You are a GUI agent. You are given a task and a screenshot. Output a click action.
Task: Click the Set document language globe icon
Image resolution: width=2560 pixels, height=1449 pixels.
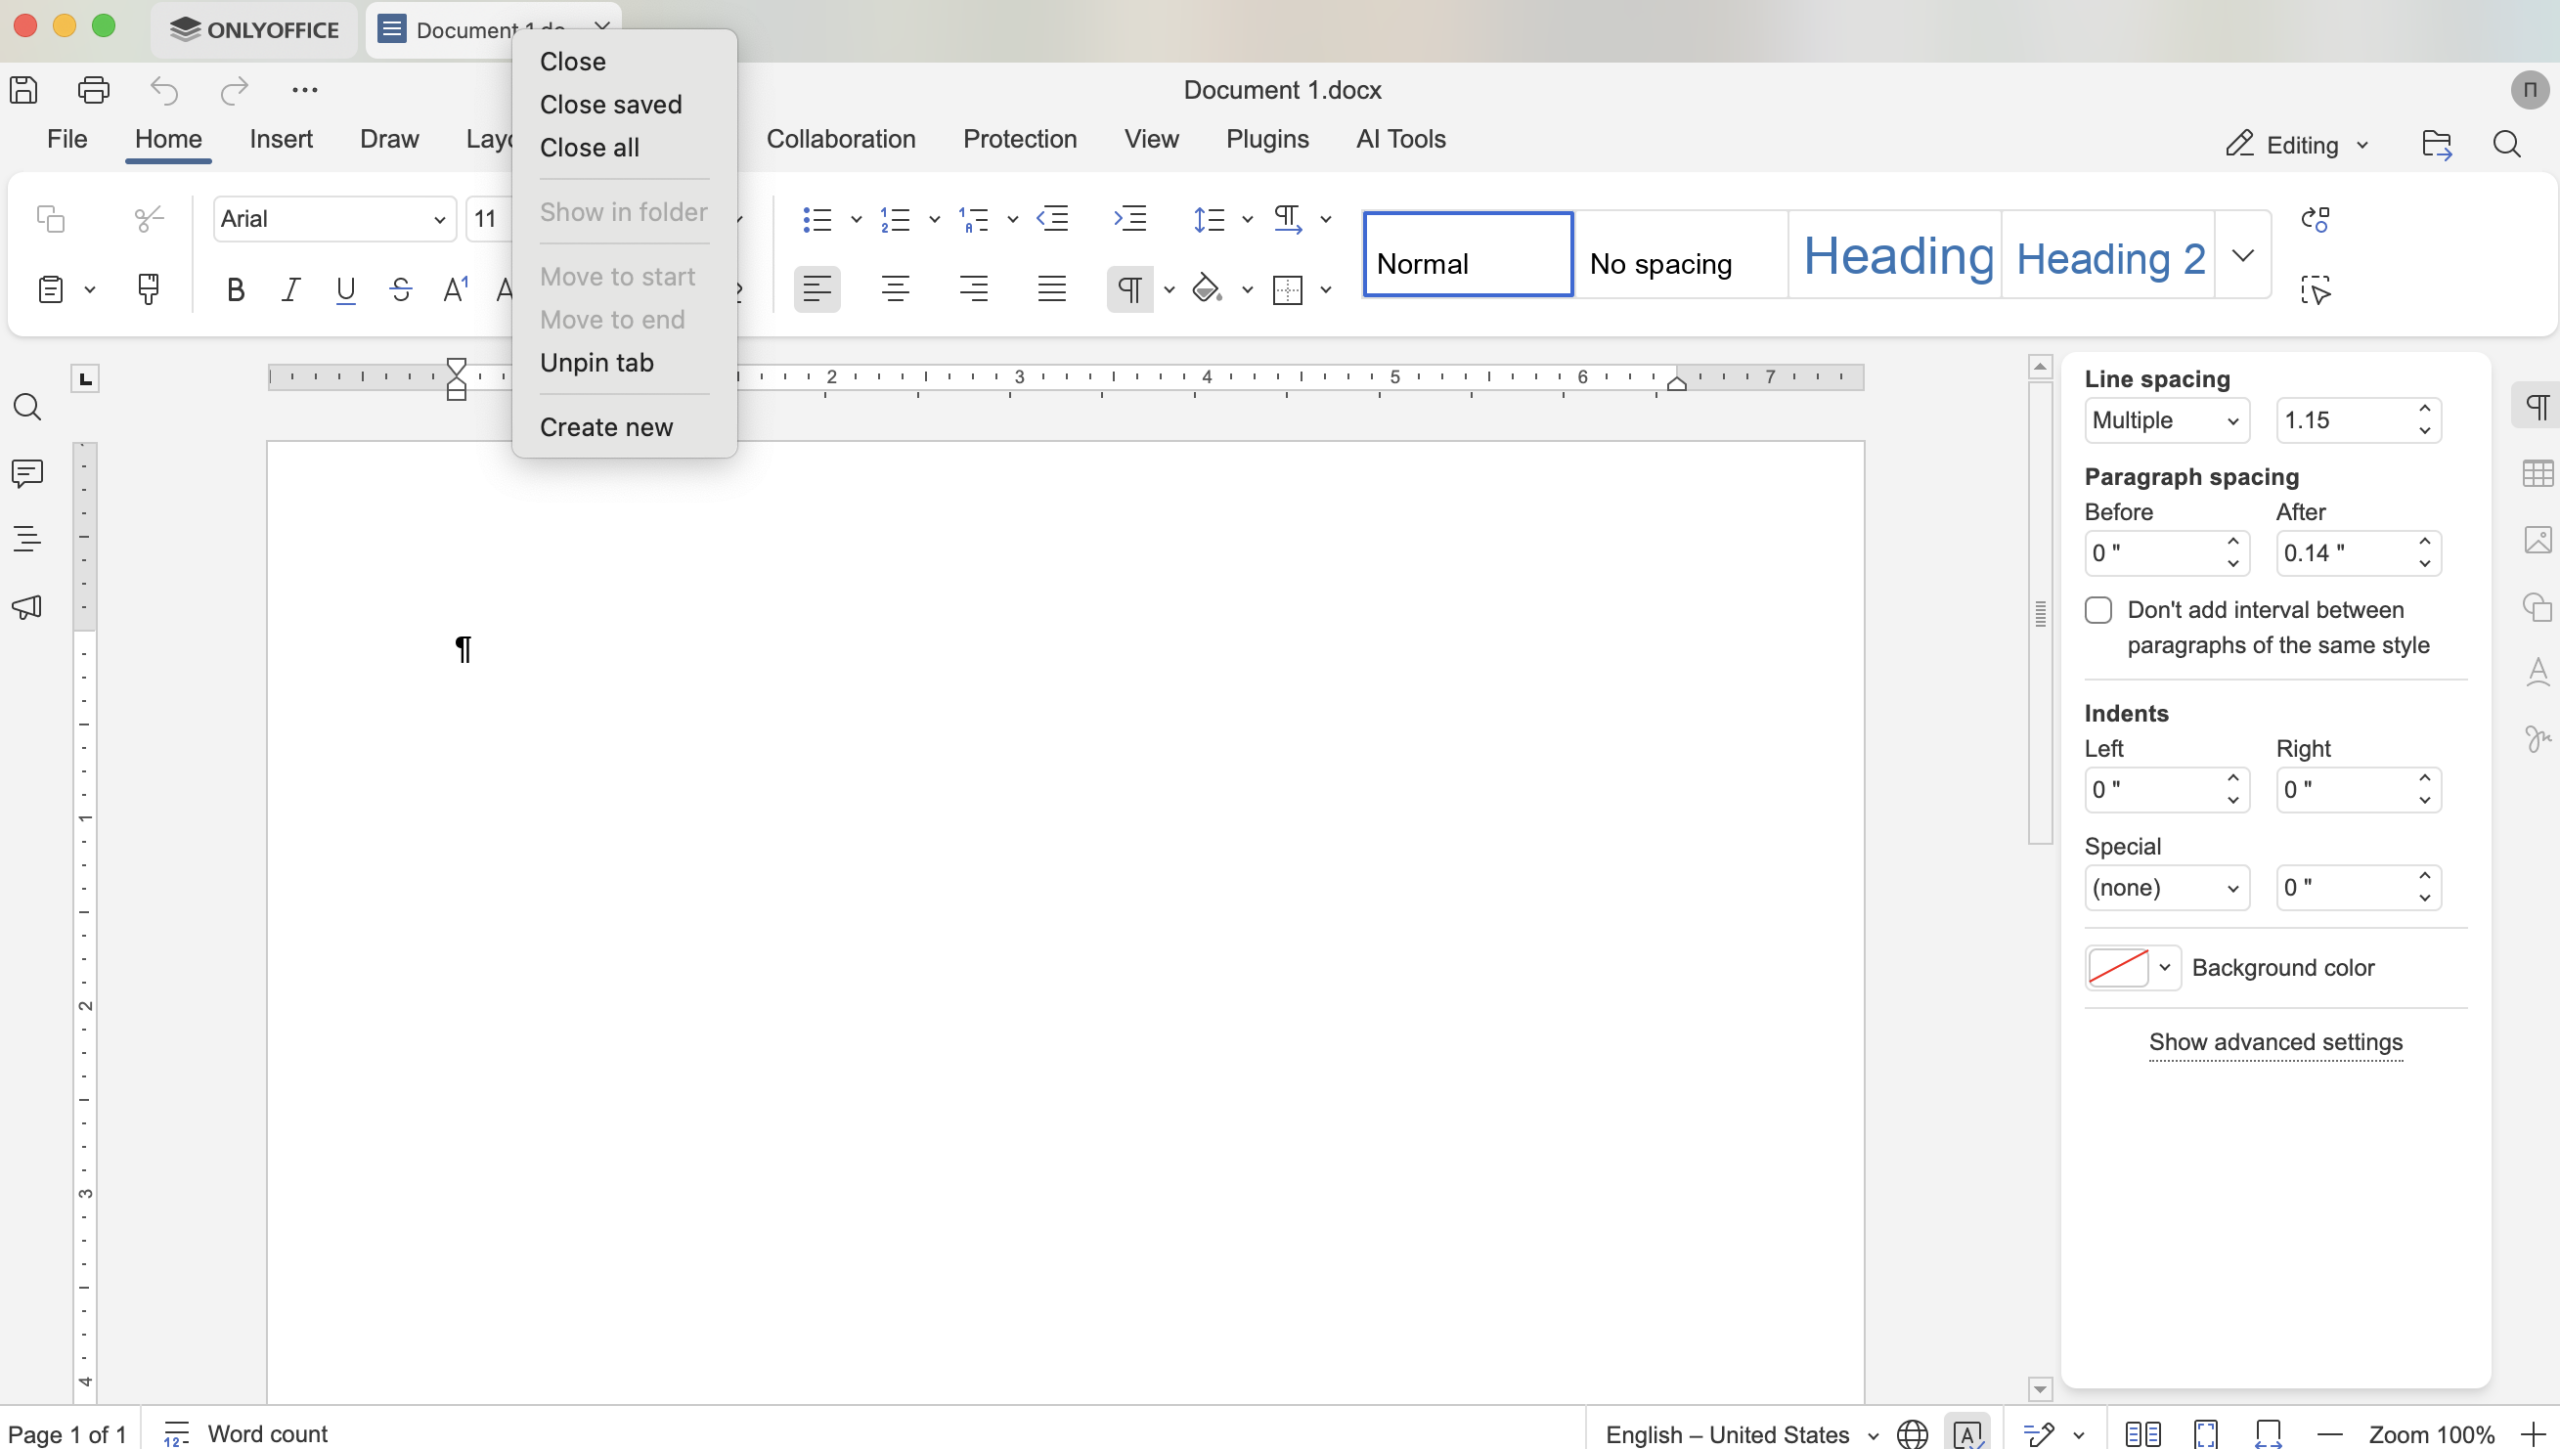click(x=1912, y=1434)
